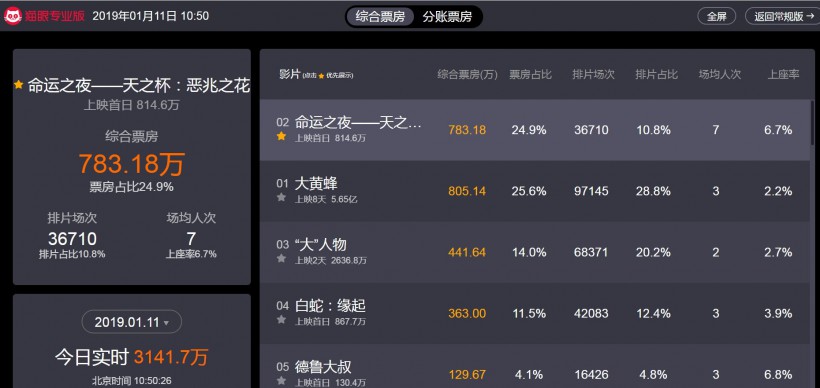Toggle favorite star for 德鲁大叔
Image resolution: width=820 pixels, height=388 pixels.
[x=281, y=381]
